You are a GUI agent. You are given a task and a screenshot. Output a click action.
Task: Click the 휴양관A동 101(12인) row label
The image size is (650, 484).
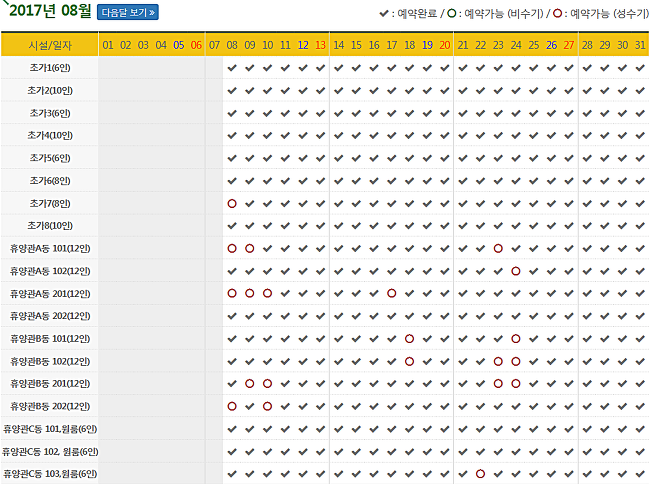click(x=50, y=248)
